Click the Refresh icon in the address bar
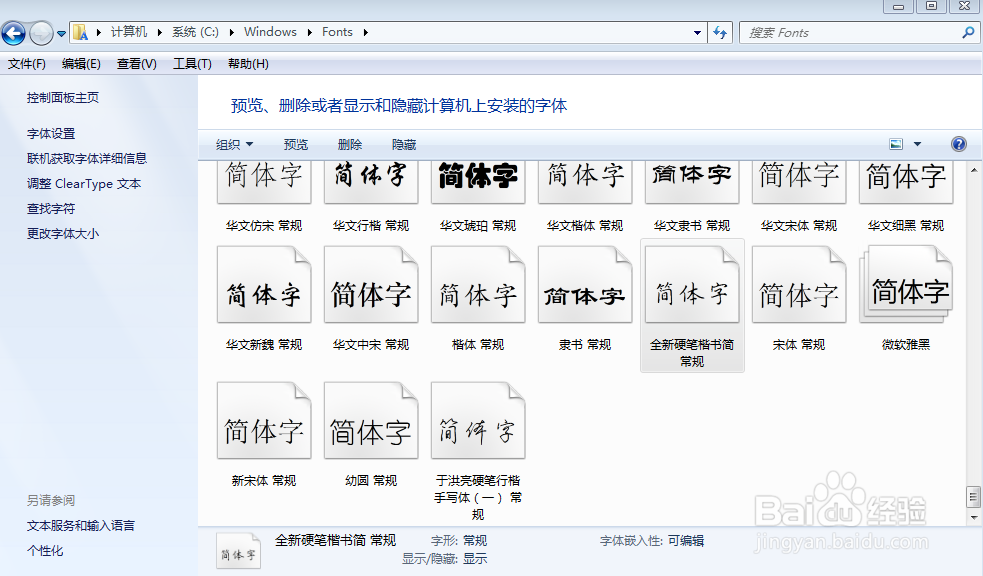 [x=720, y=32]
